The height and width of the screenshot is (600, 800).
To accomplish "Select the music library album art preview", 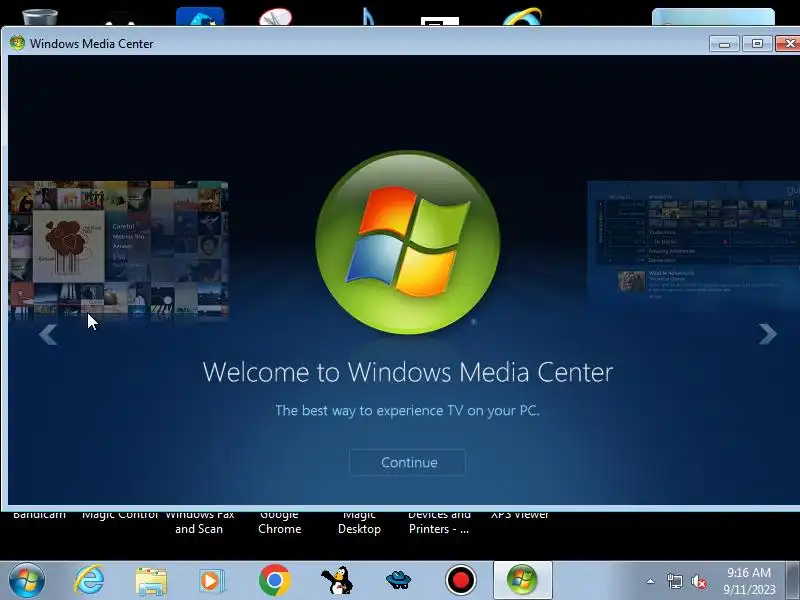I will pos(118,250).
